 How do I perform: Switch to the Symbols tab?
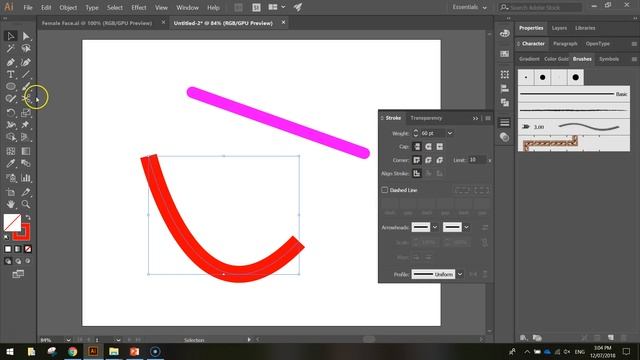[x=609, y=59]
